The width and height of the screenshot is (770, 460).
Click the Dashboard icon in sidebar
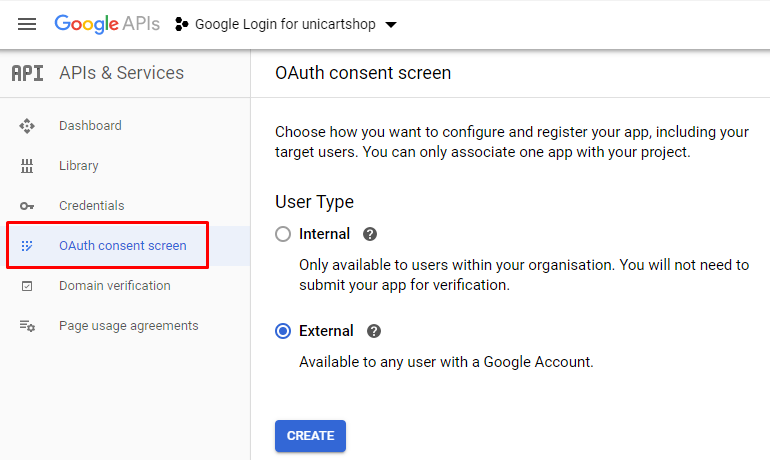click(27, 126)
